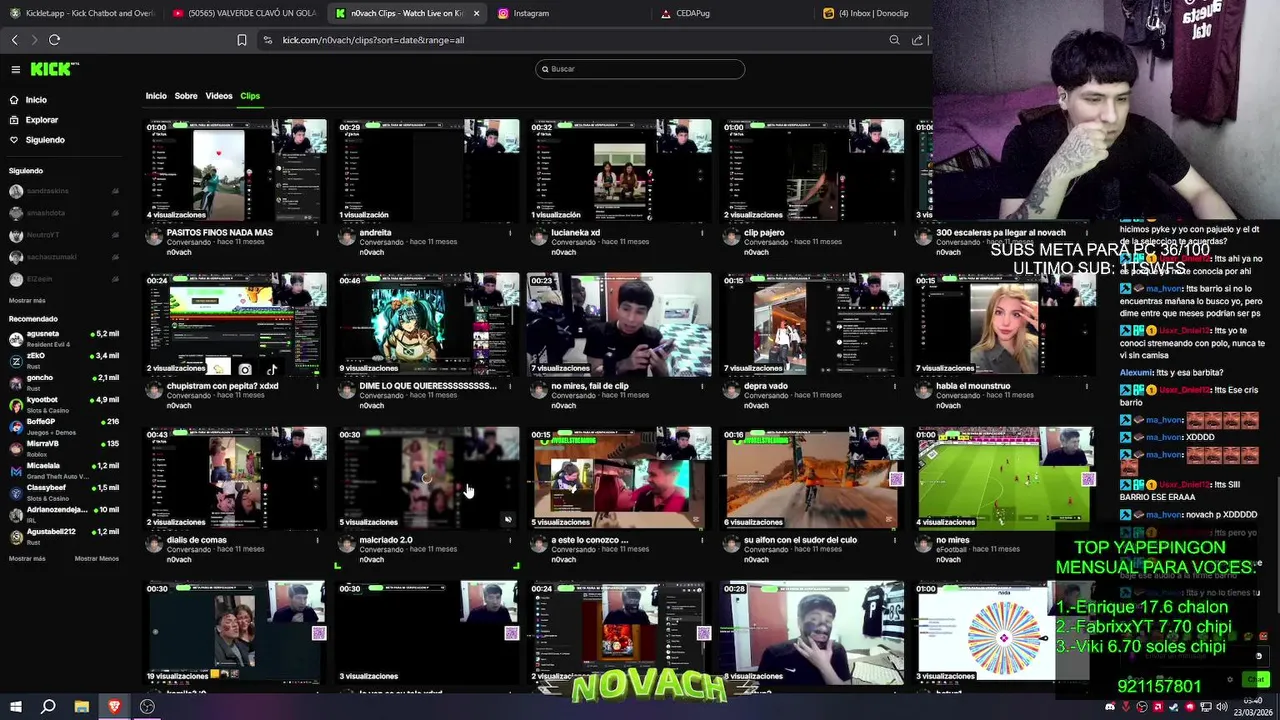
Task: Open recommended channel goncho
Action: [64, 382]
